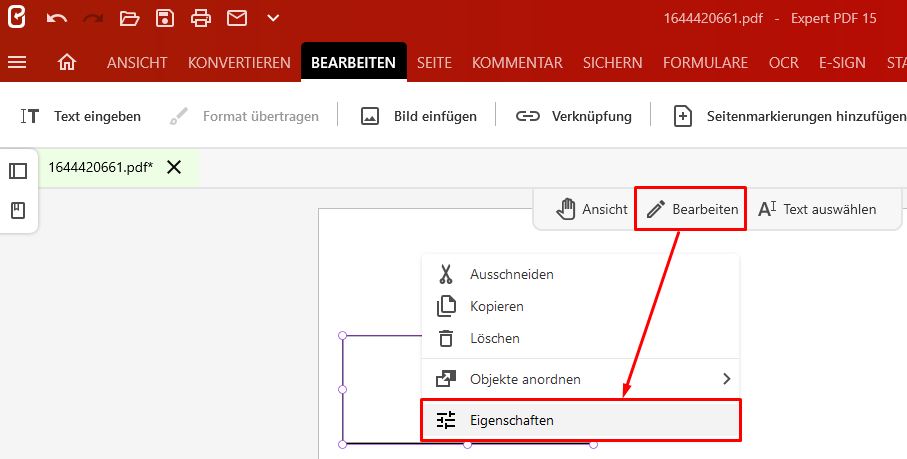Open the KOMMENTAR tab
The height and width of the screenshot is (459, 907).
(517, 62)
